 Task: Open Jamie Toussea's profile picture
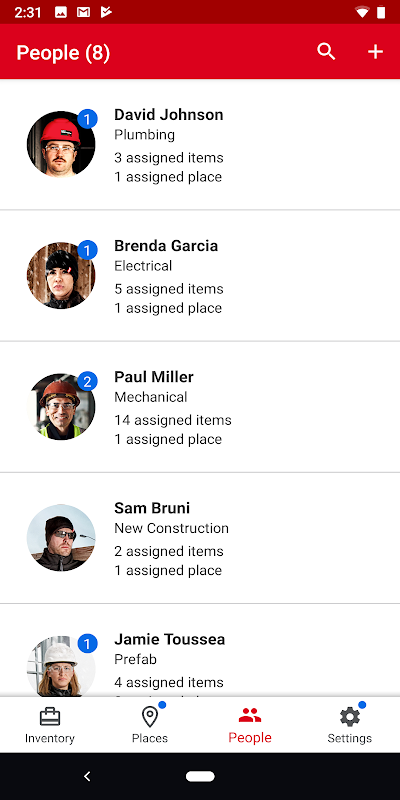(x=61, y=666)
